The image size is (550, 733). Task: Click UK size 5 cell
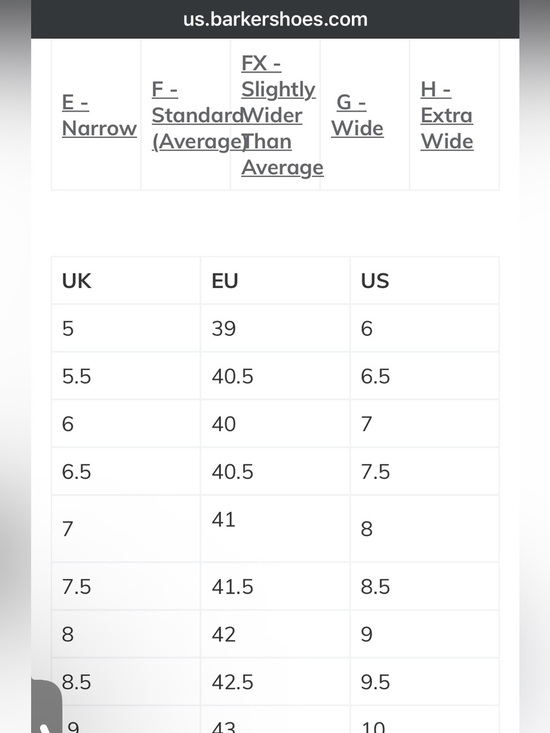click(126, 329)
